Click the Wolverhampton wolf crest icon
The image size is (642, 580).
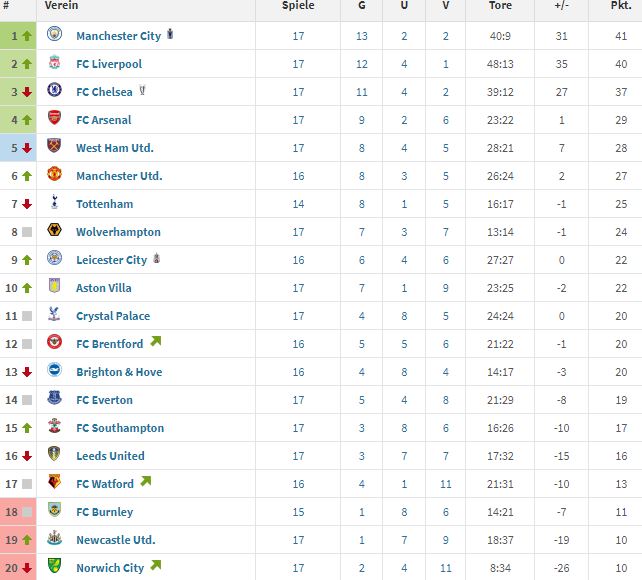(x=54, y=230)
